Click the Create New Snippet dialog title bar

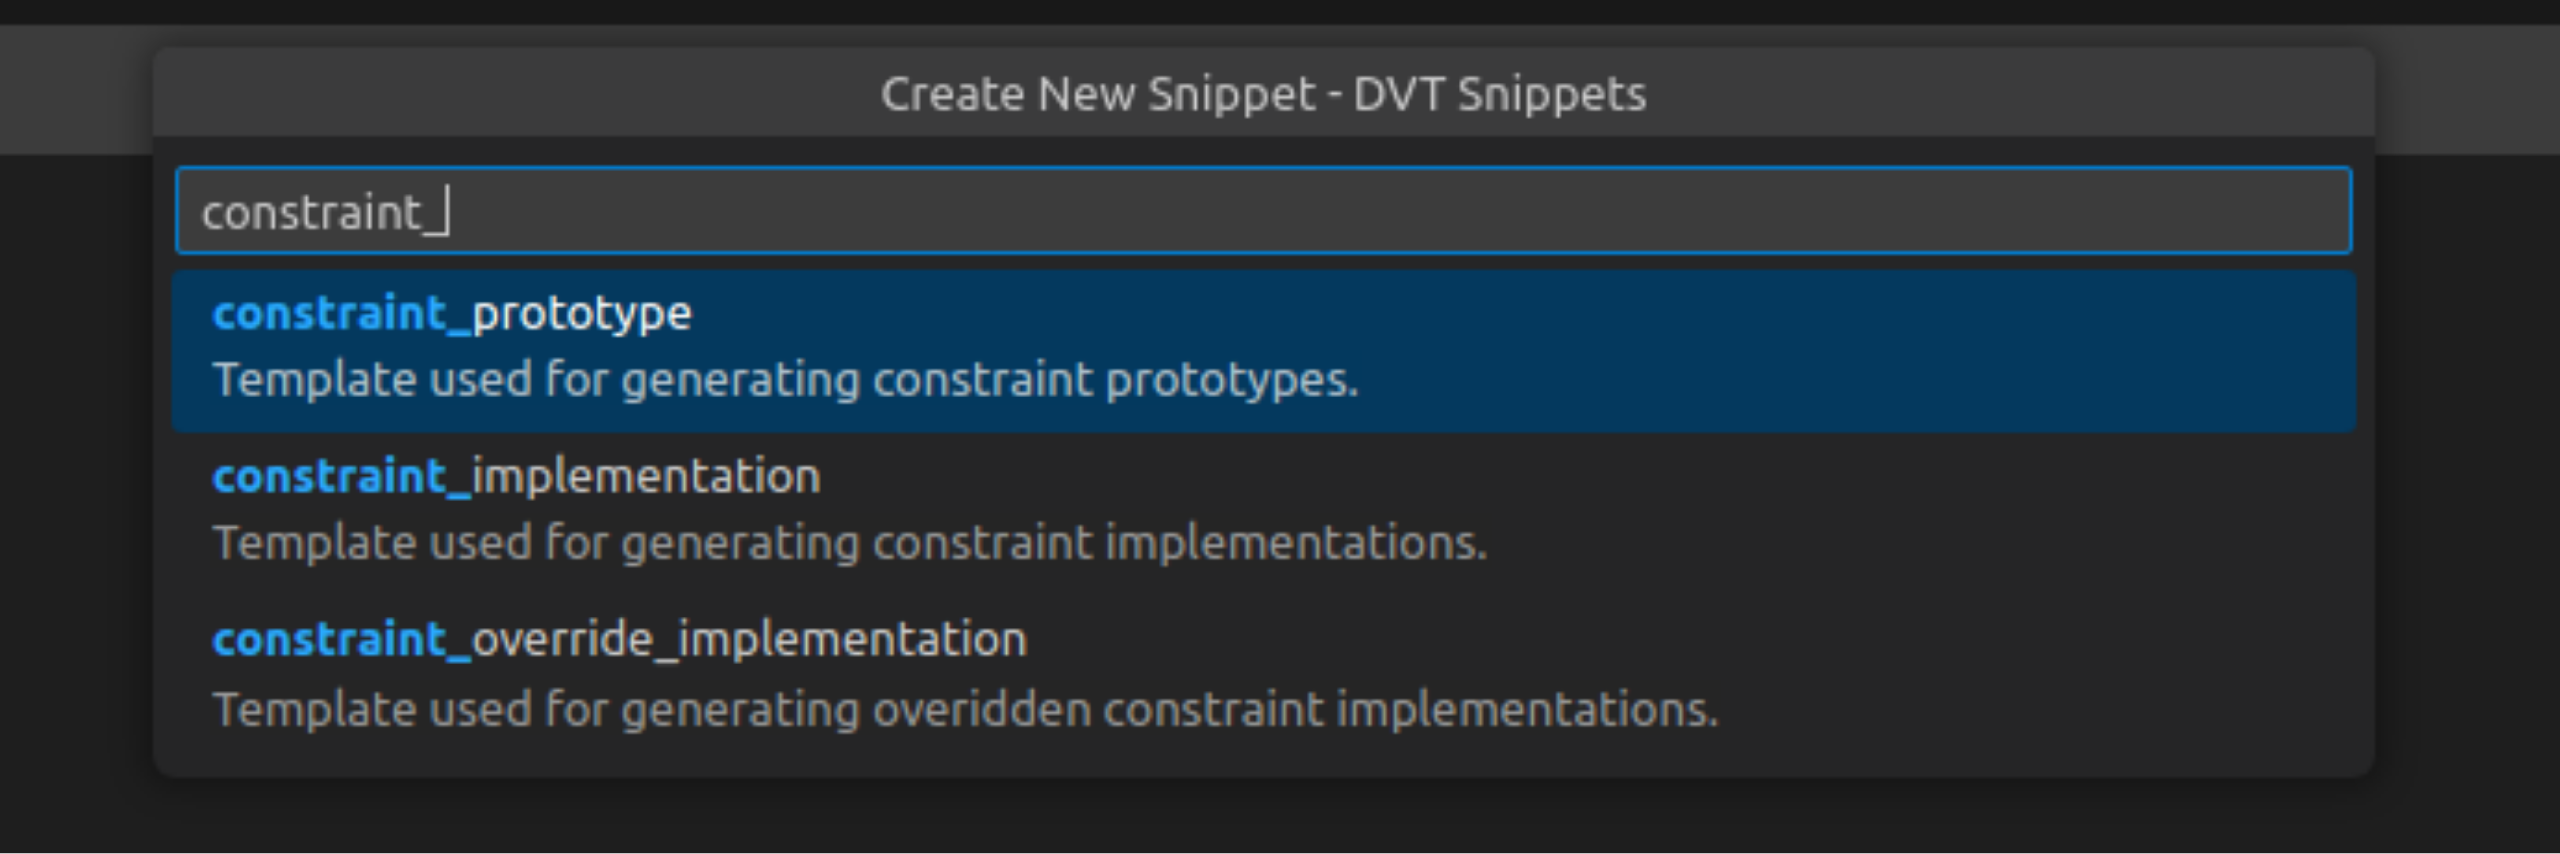[1265, 95]
